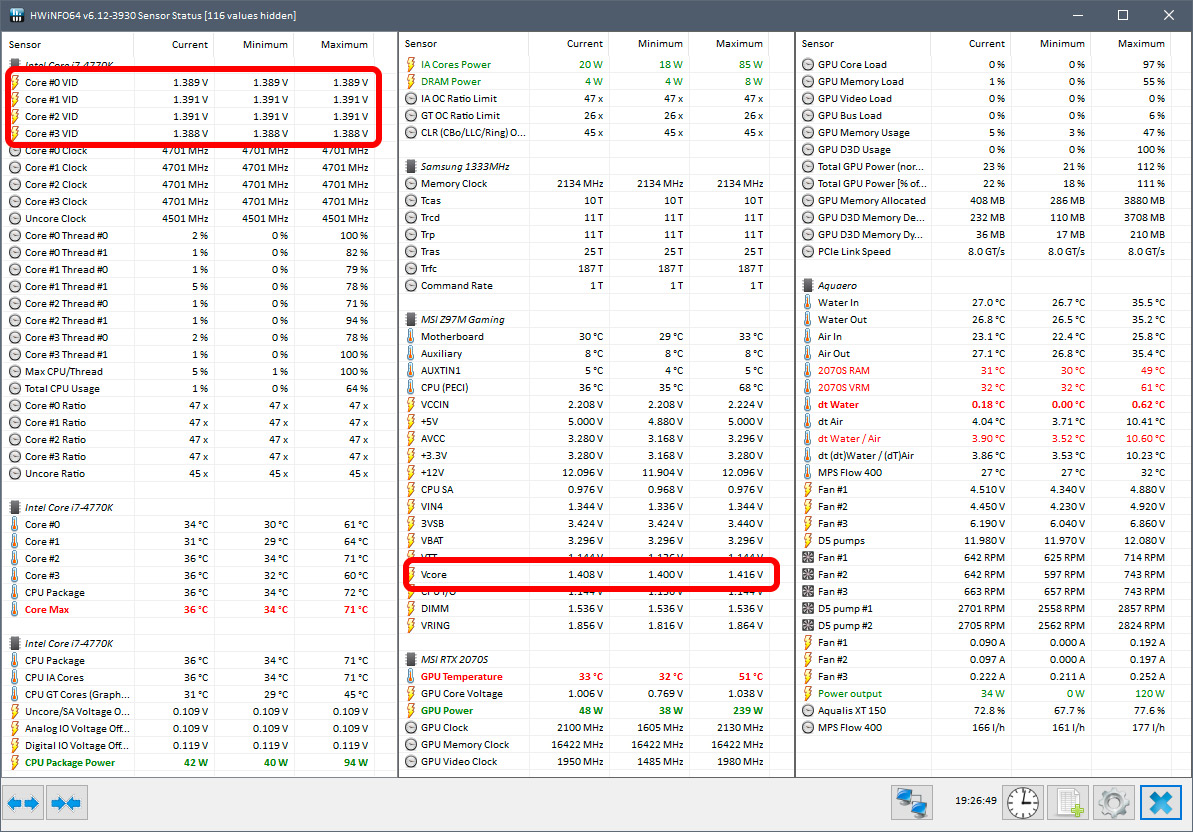
Task: Select the CPU SA voltage row
Action: 584,489
